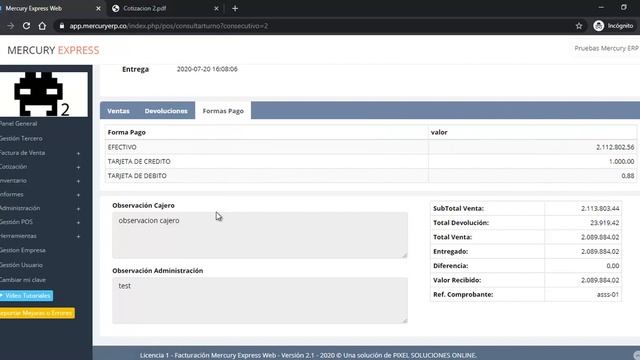Screen dimensions: 640x360
Task: Close the Cotizacion 2.pdf tab
Action: [216, 8]
